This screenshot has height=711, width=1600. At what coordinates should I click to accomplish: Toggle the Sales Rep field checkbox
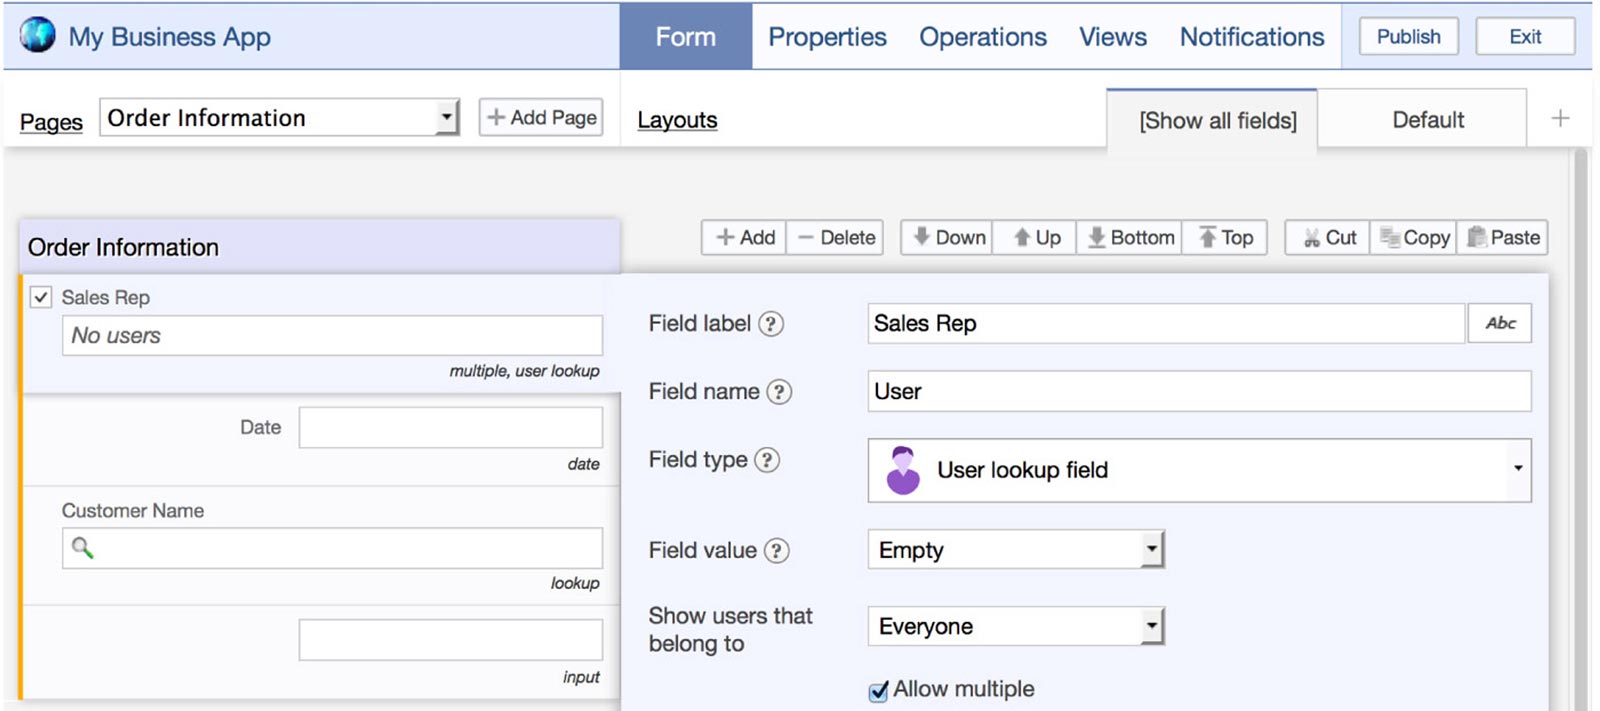[x=41, y=297]
